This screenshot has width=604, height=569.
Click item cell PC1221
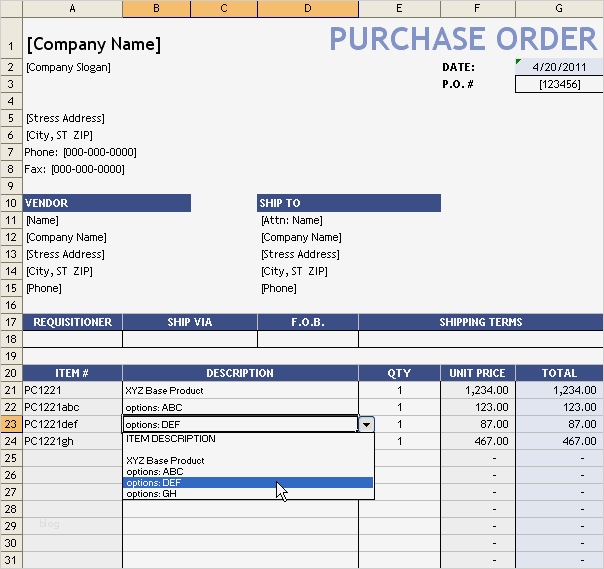pyautogui.click(x=72, y=390)
